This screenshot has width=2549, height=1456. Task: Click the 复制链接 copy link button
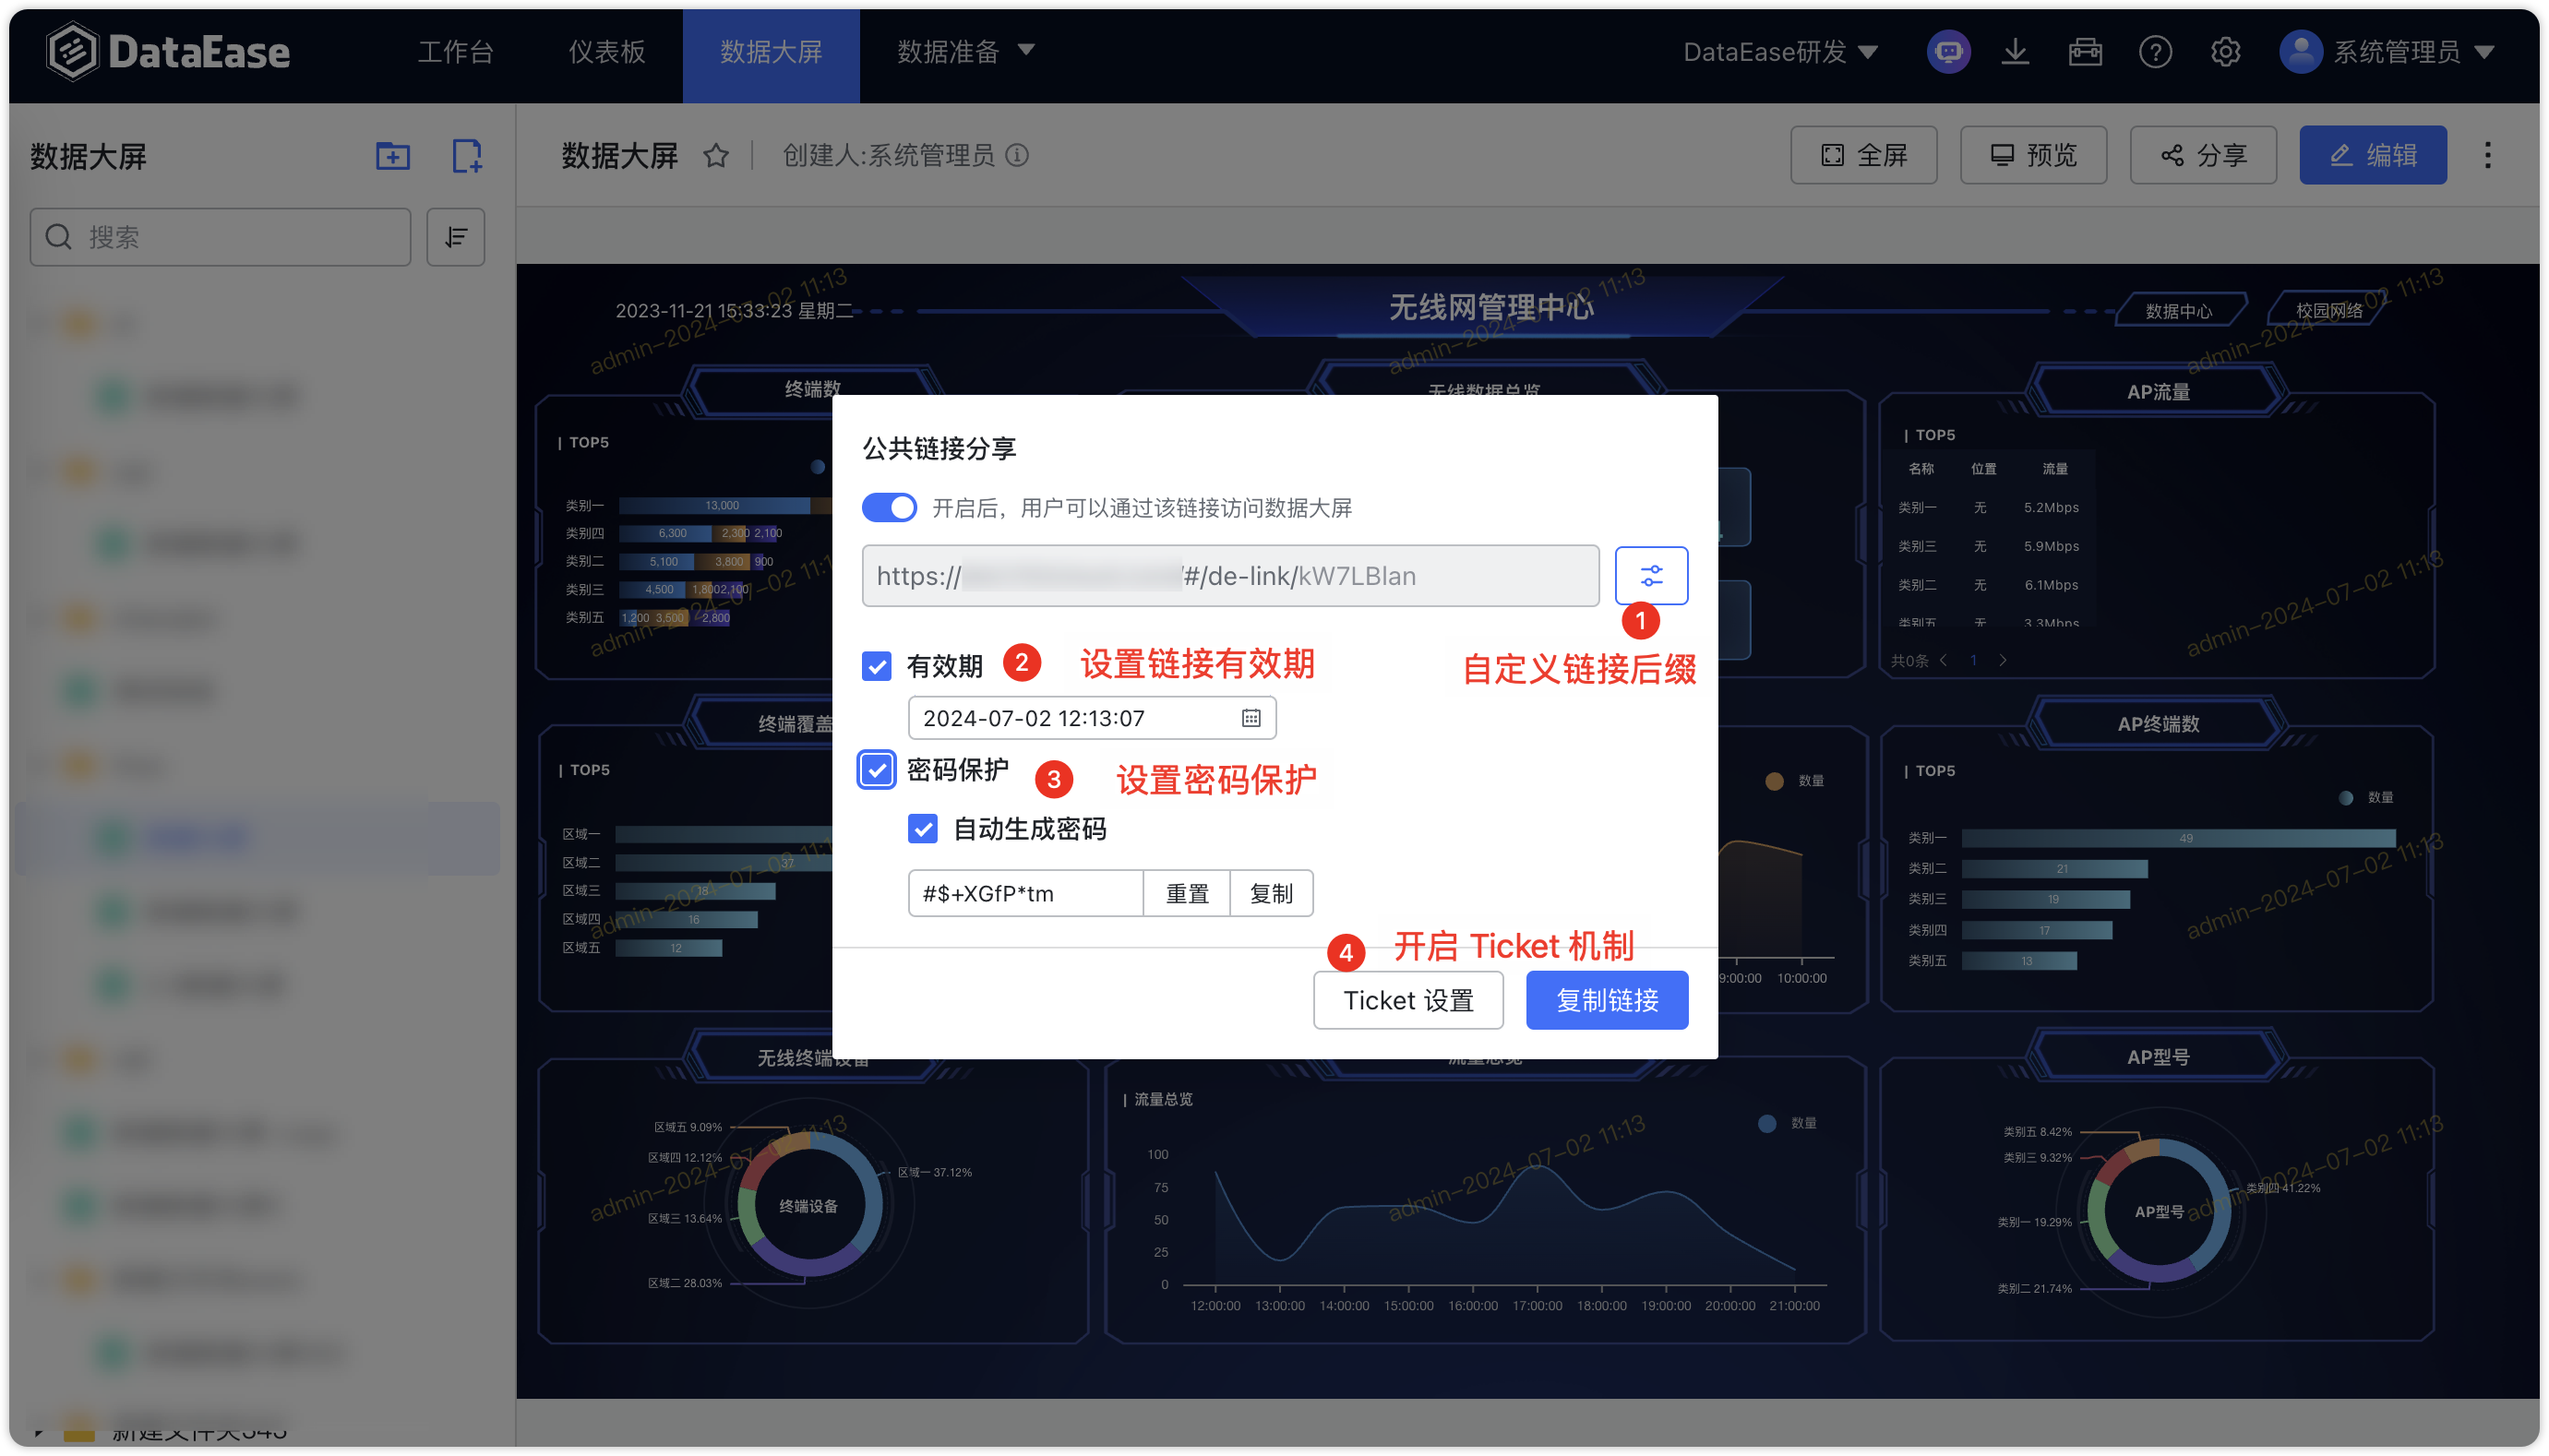pos(1604,1001)
